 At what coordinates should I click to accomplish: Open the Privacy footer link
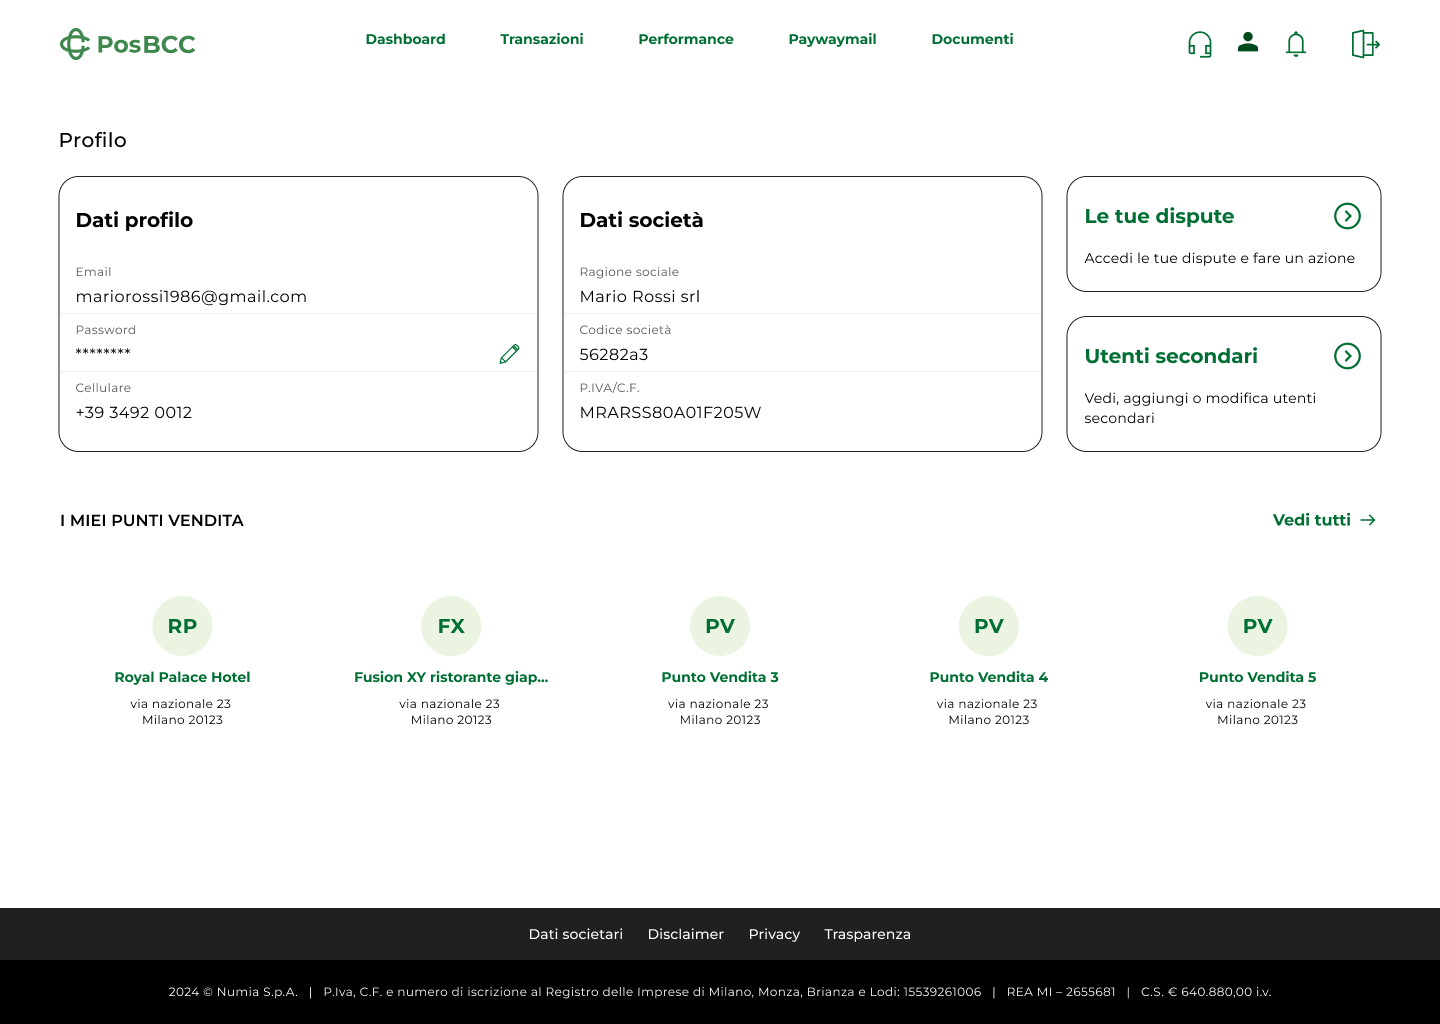[x=774, y=934]
